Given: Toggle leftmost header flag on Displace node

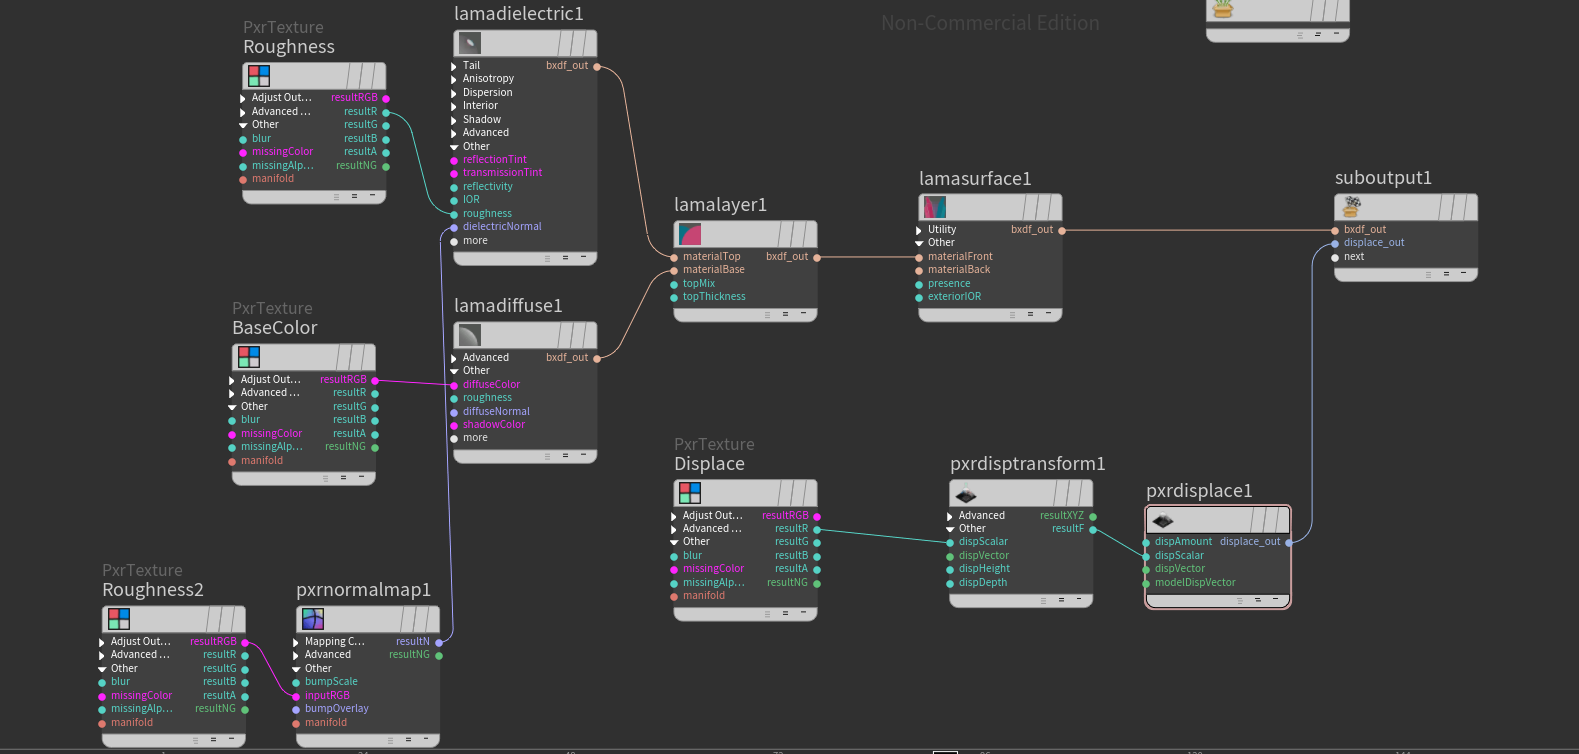Looking at the screenshot, I should (x=783, y=492).
